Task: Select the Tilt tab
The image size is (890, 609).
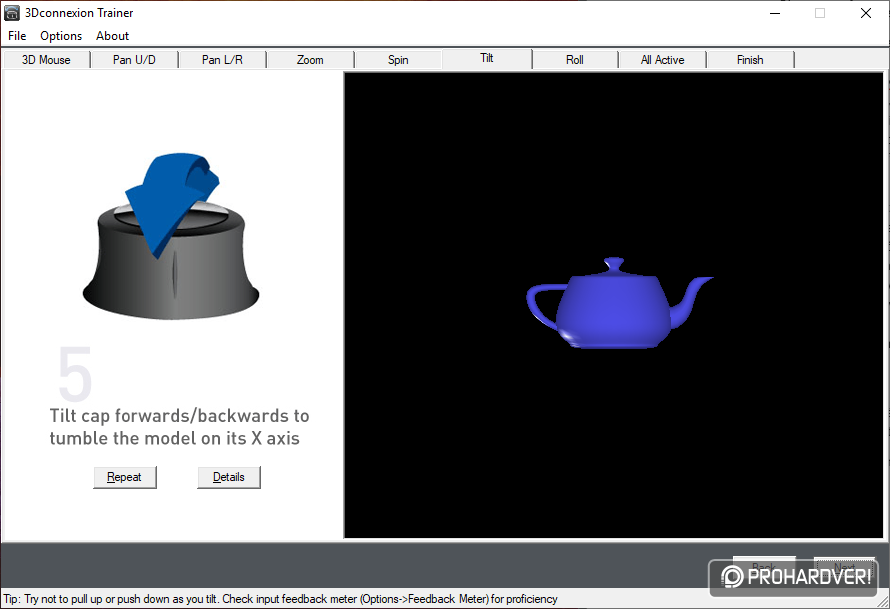Action: [486, 58]
